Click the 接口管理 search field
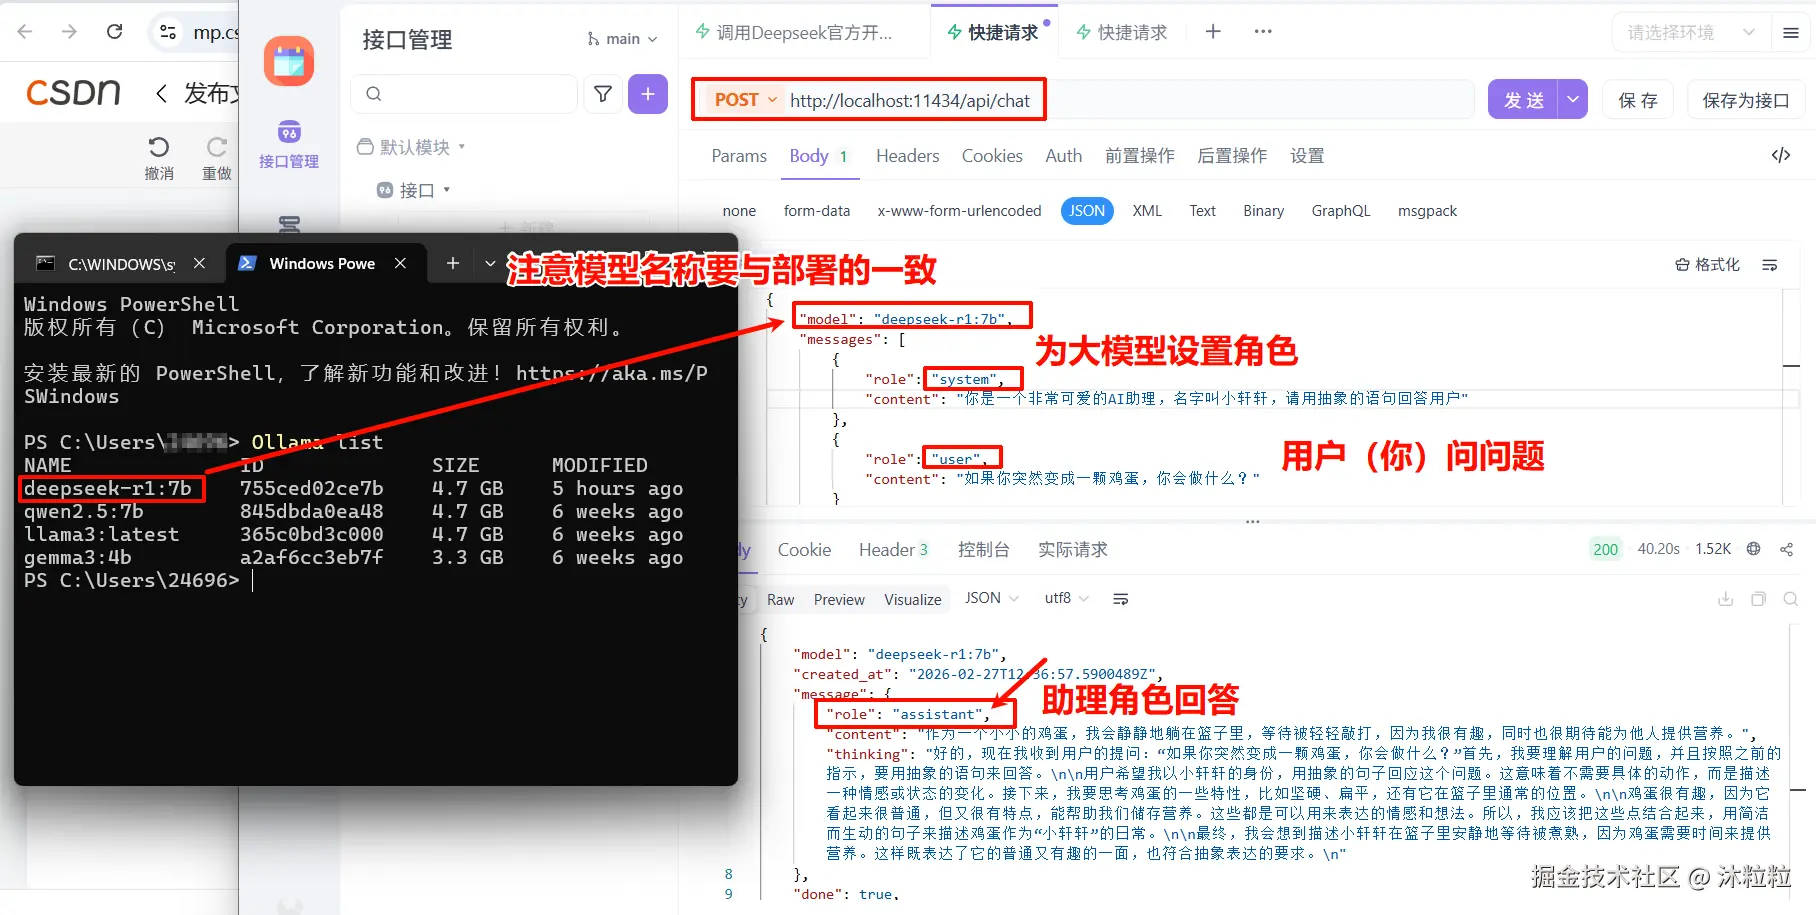 [464, 94]
